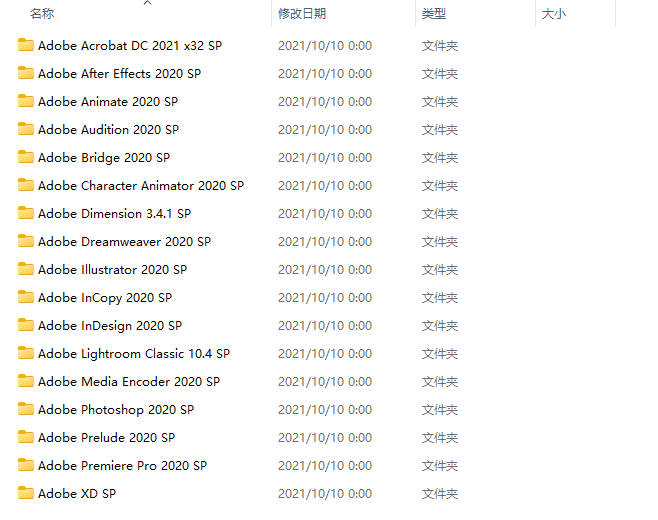Select the name Adobe InCopy 2020 SP
The height and width of the screenshot is (520, 658).
[x=105, y=298]
